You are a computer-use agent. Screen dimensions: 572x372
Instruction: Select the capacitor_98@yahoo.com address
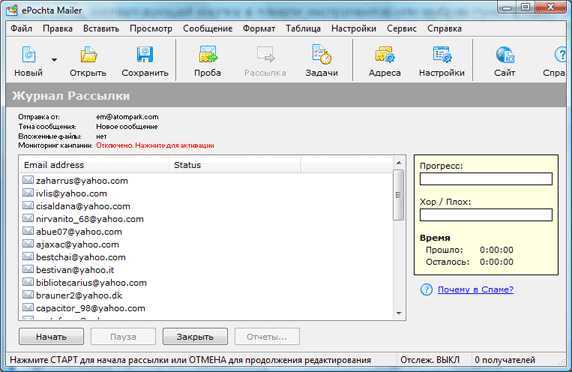point(90,308)
